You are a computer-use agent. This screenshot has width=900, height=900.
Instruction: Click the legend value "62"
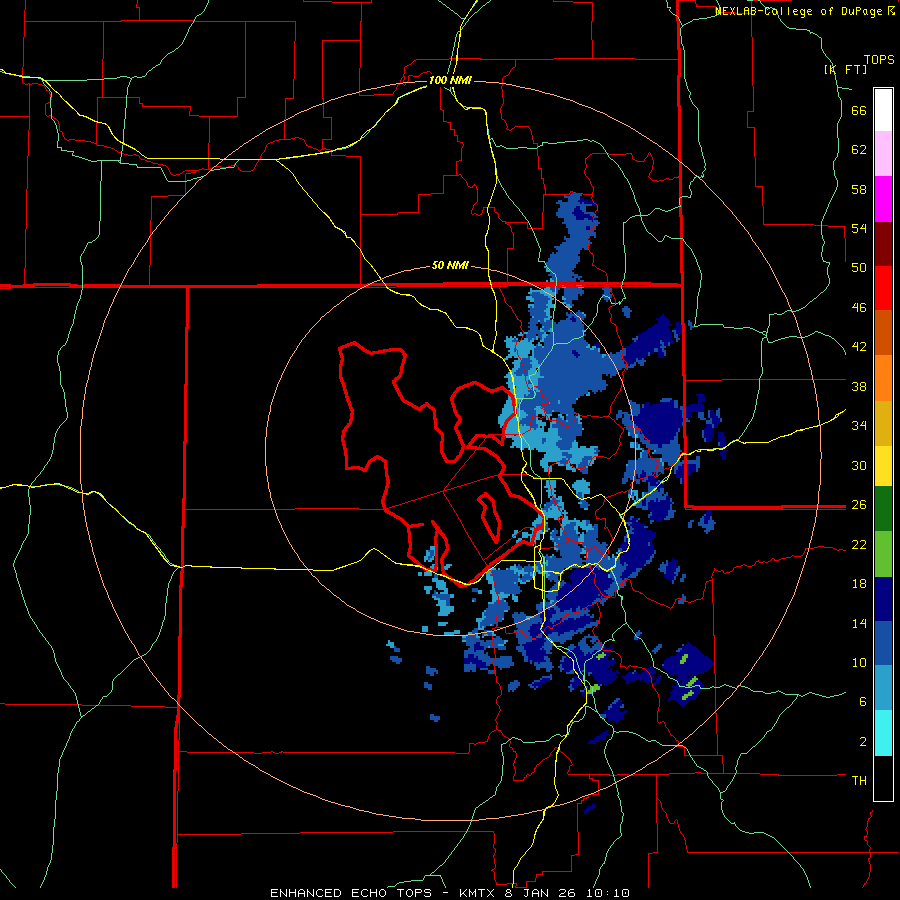click(859, 150)
